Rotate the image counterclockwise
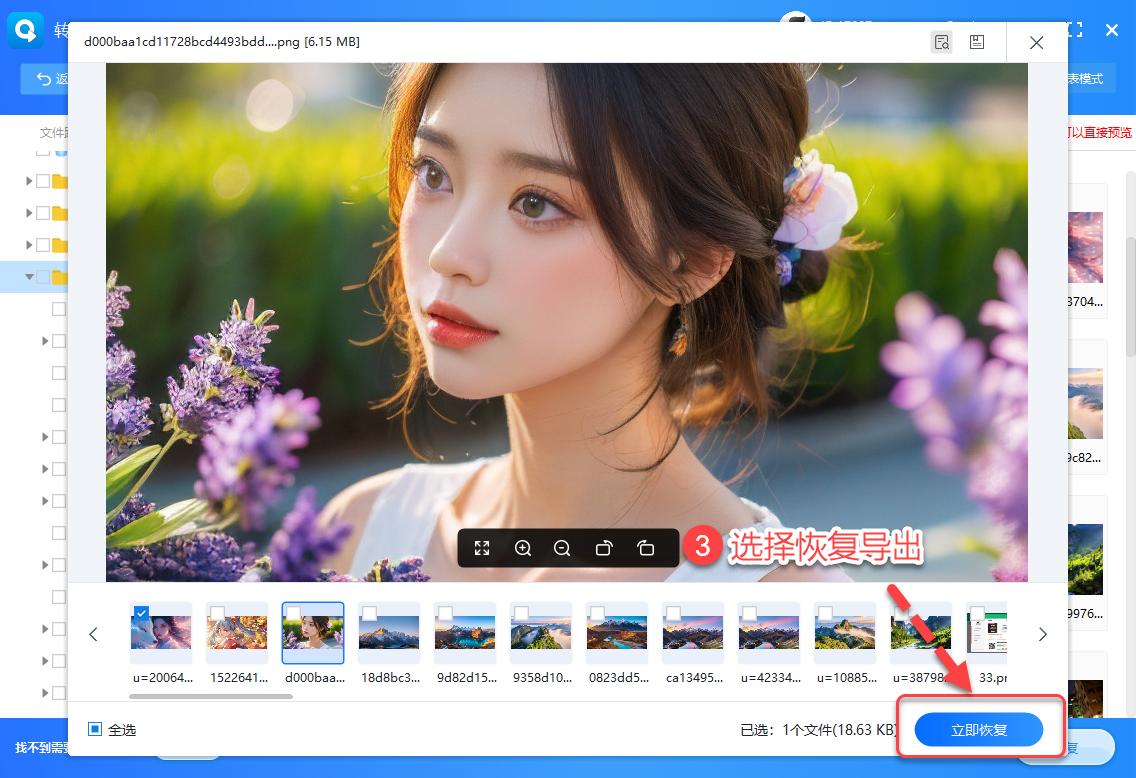The width and height of the screenshot is (1136, 778). (x=604, y=548)
